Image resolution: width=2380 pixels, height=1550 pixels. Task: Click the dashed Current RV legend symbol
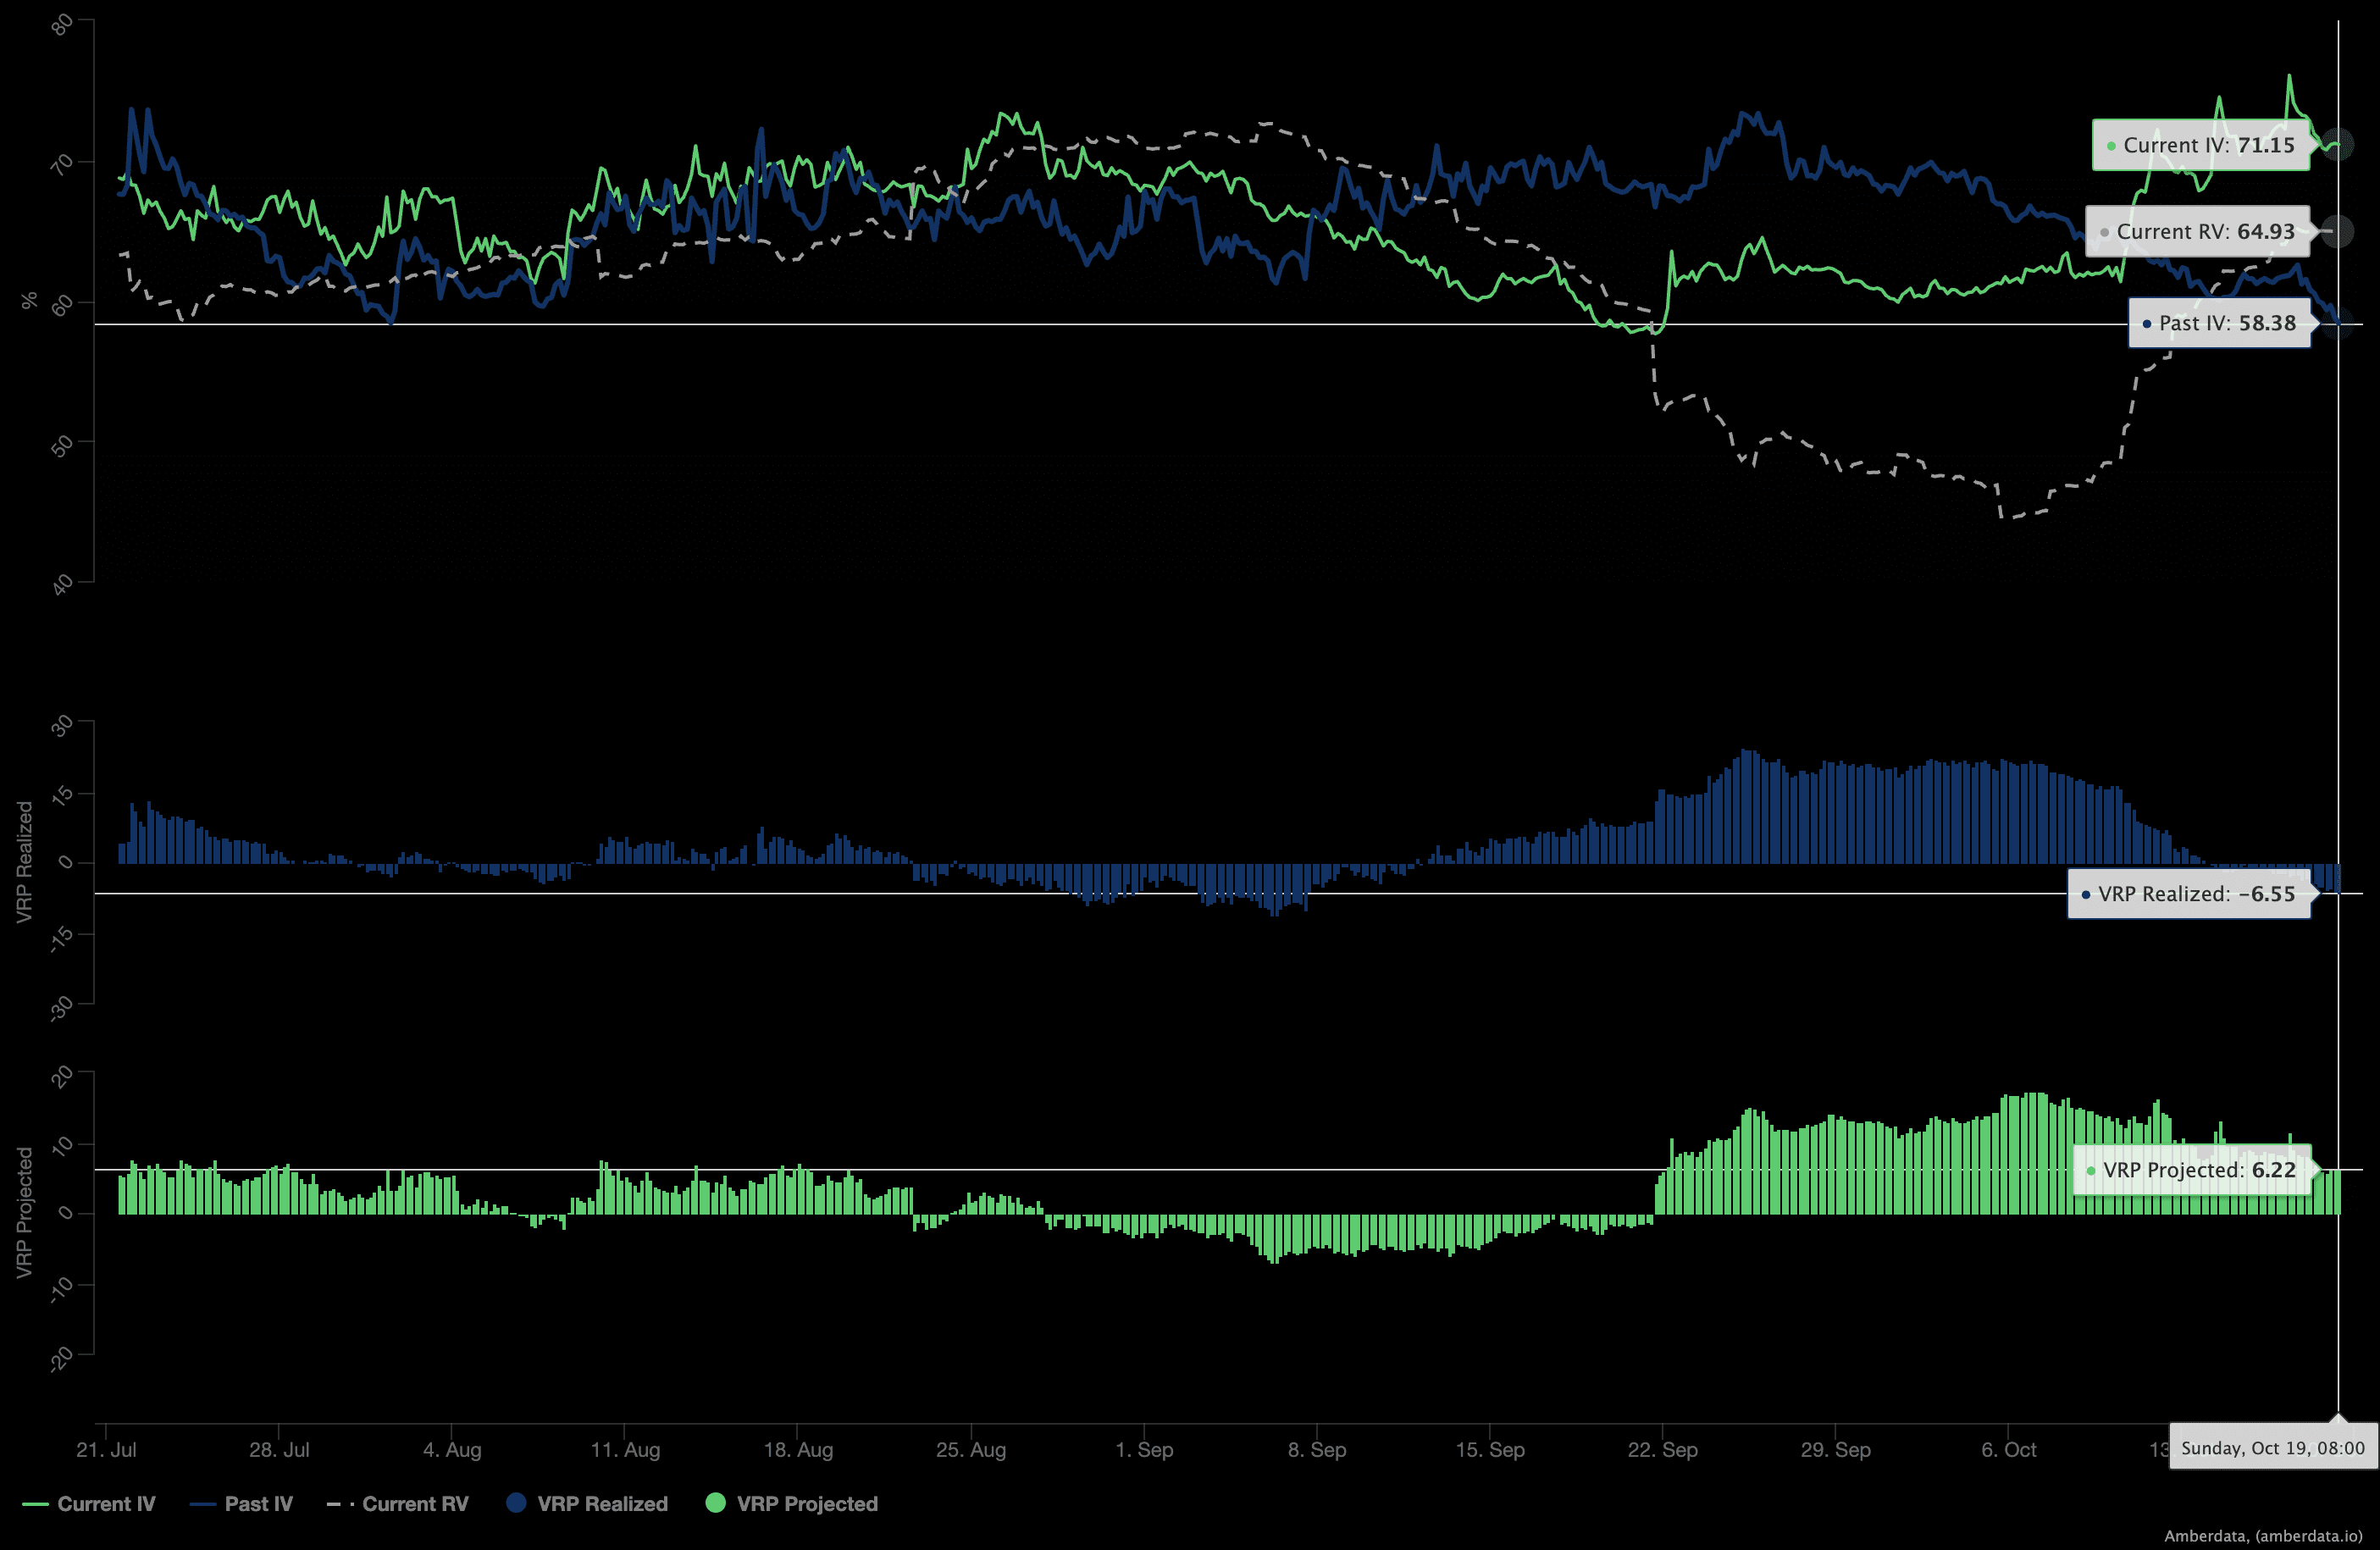click(x=339, y=1504)
